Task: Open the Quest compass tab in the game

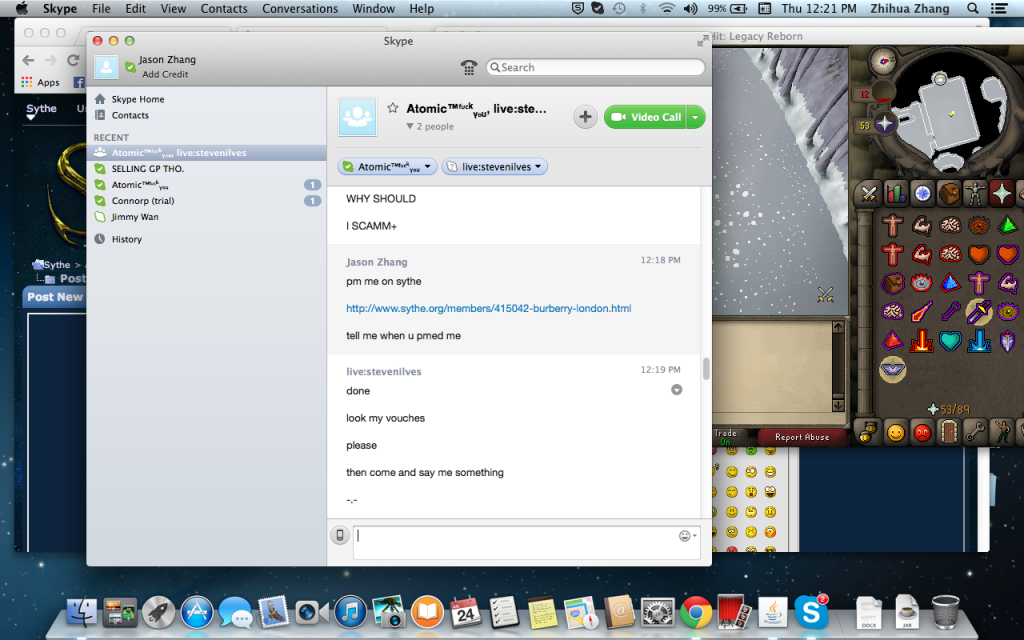Action: [923, 194]
